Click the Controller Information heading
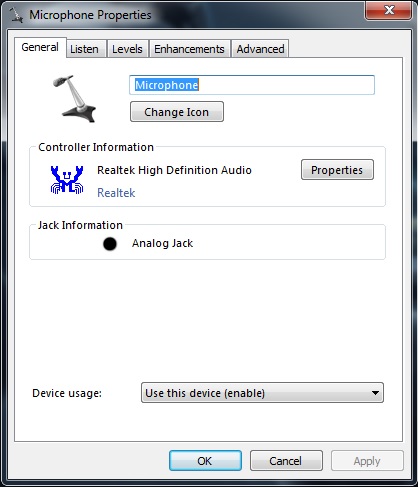Image resolution: width=418 pixels, height=487 pixels. 96,147
